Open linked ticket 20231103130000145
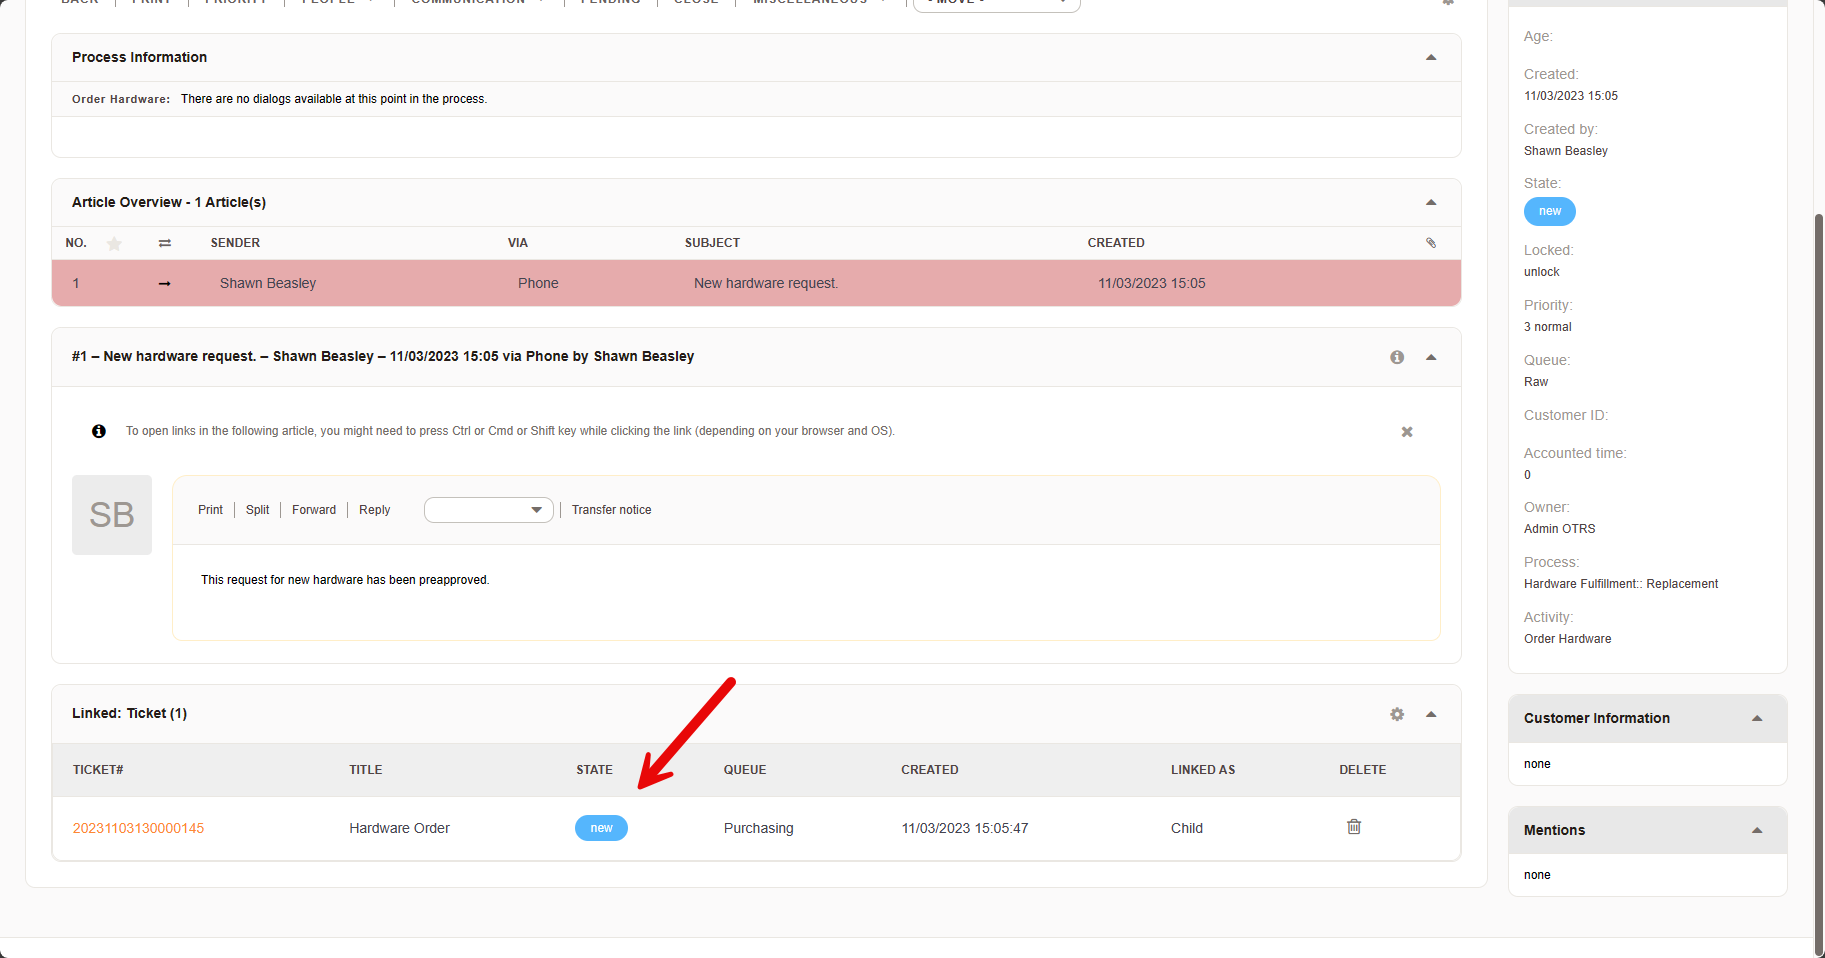Viewport: 1825px width, 958px height. 138,828
